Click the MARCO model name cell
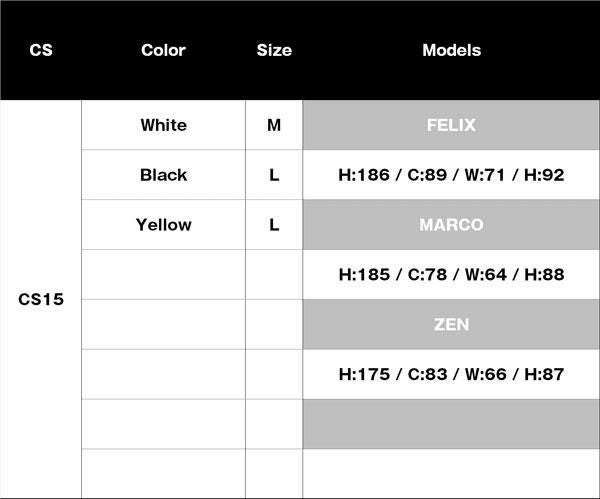Screen dimensions: 600x499 pyautogui.click(x=451, y=225)
